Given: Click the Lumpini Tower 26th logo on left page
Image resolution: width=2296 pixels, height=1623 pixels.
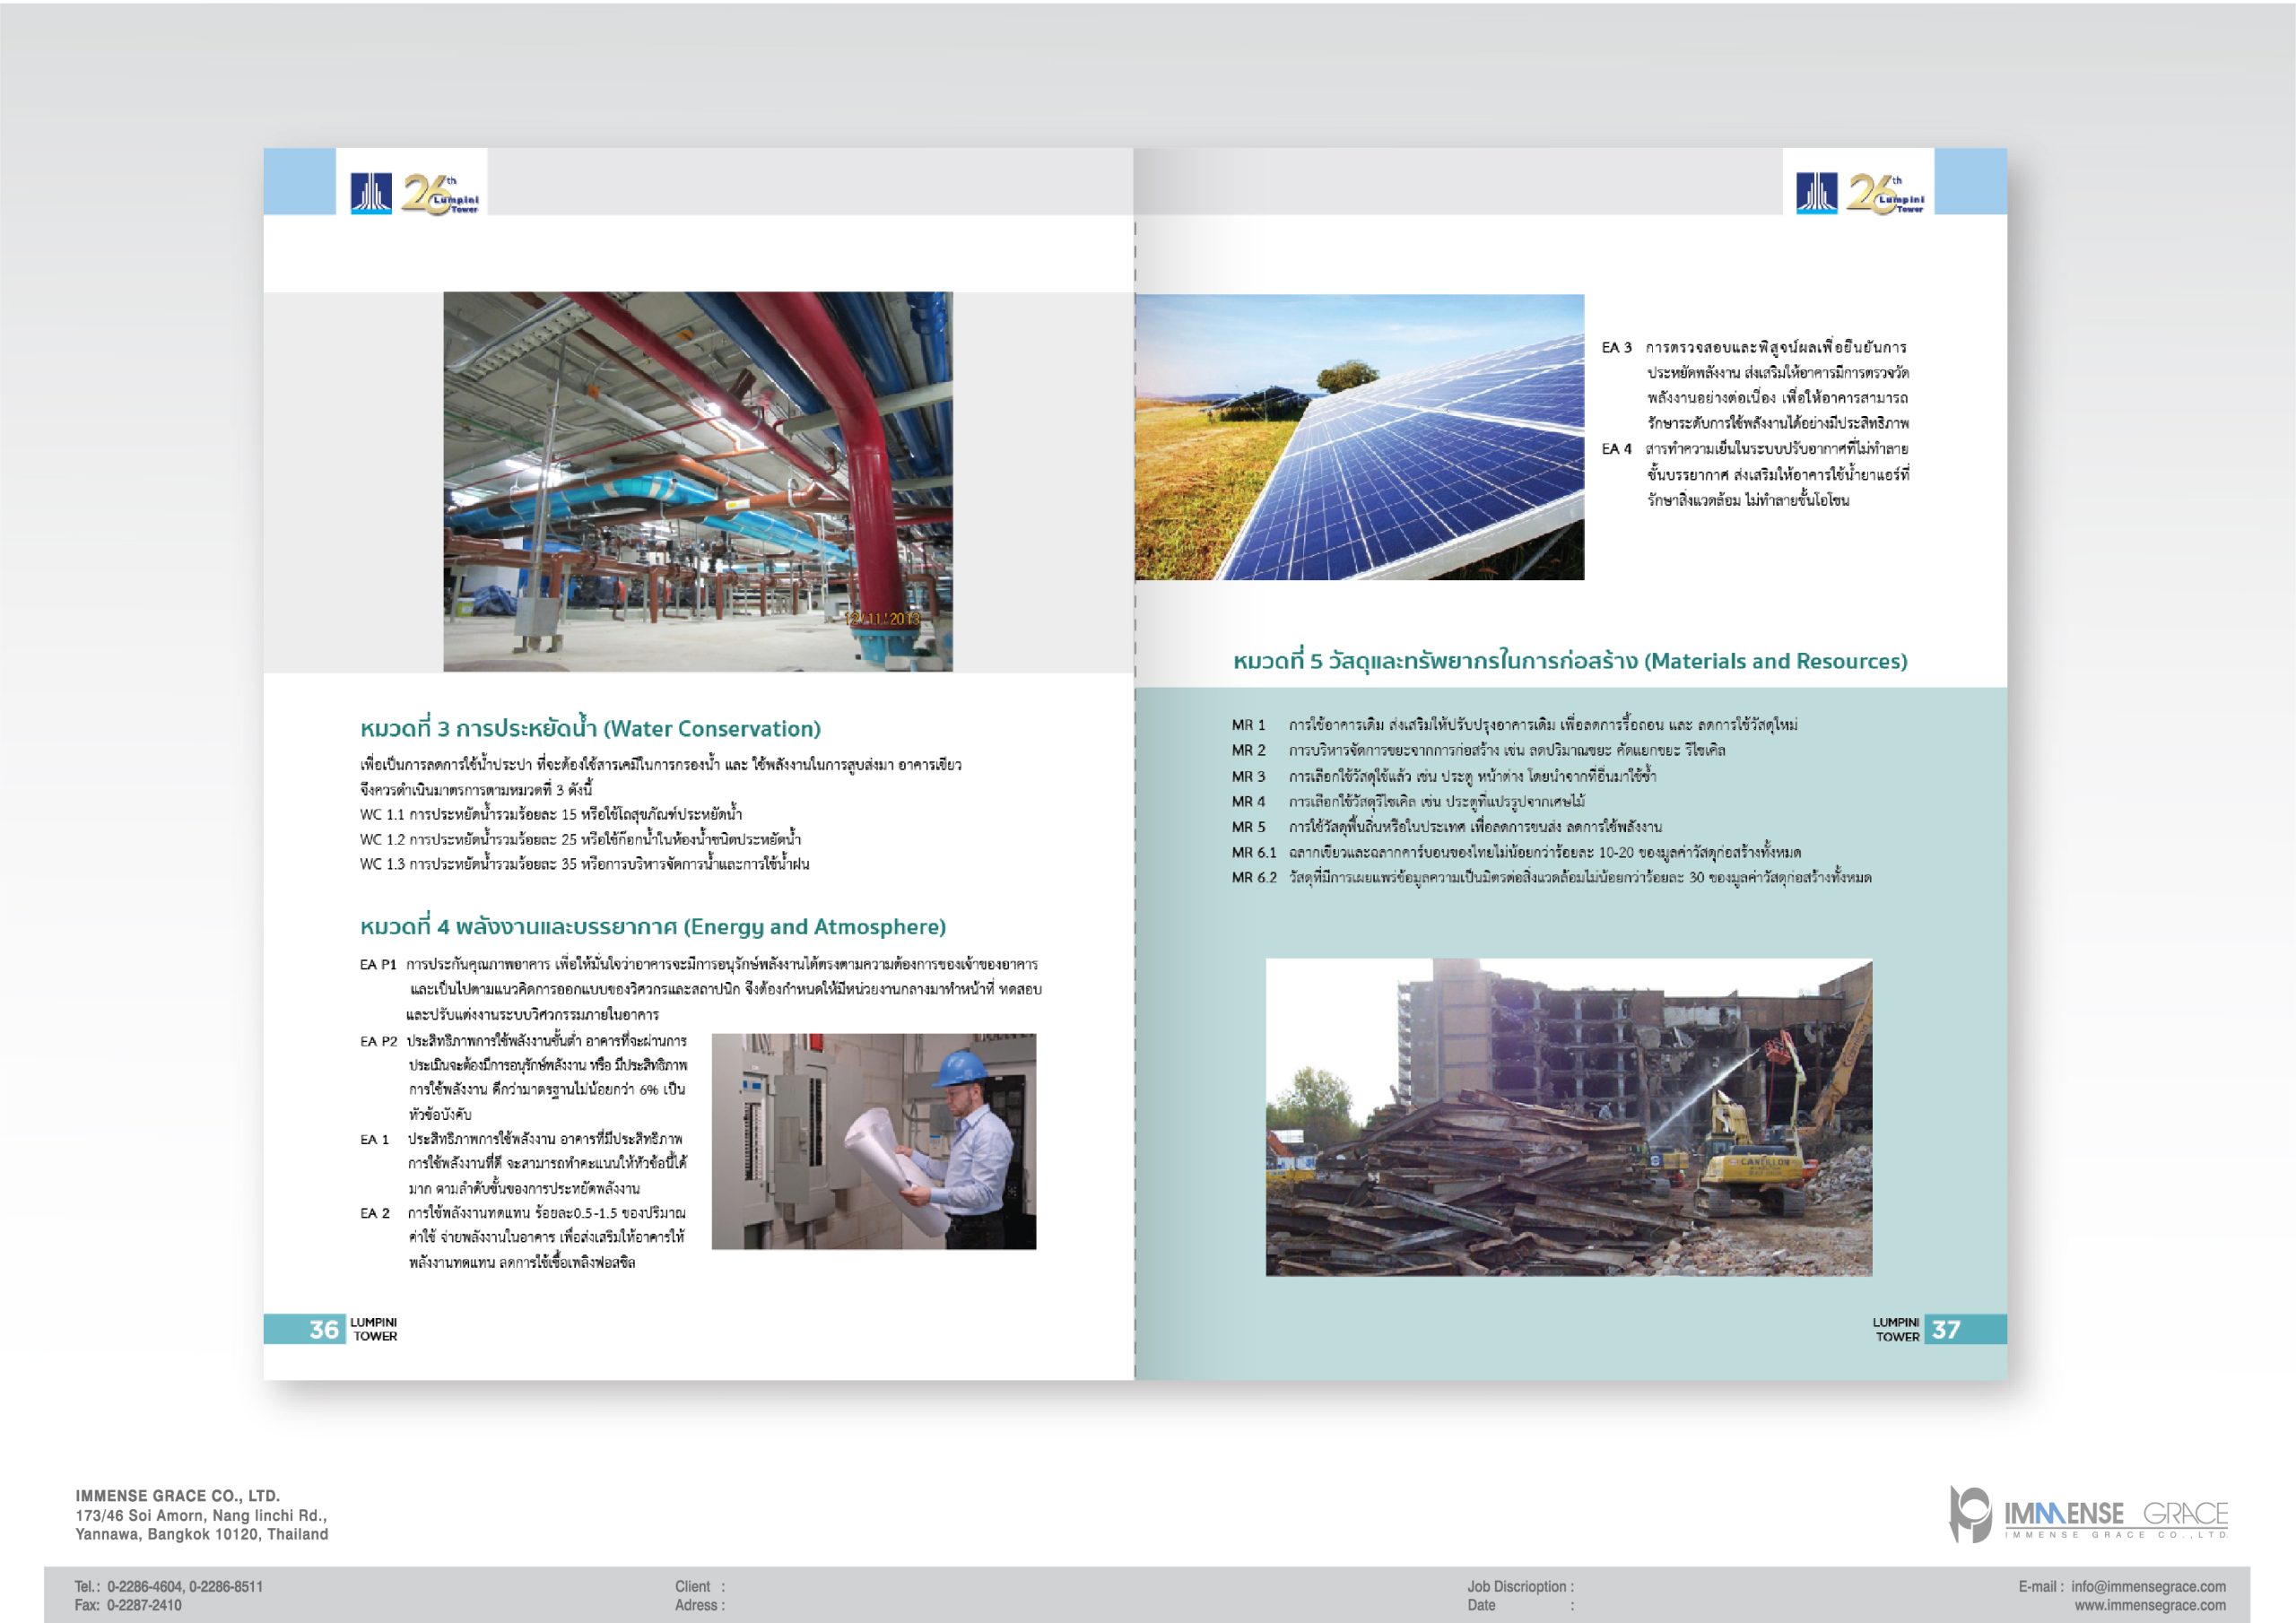Looking at the screenshot, I should (x=440, y=193).
